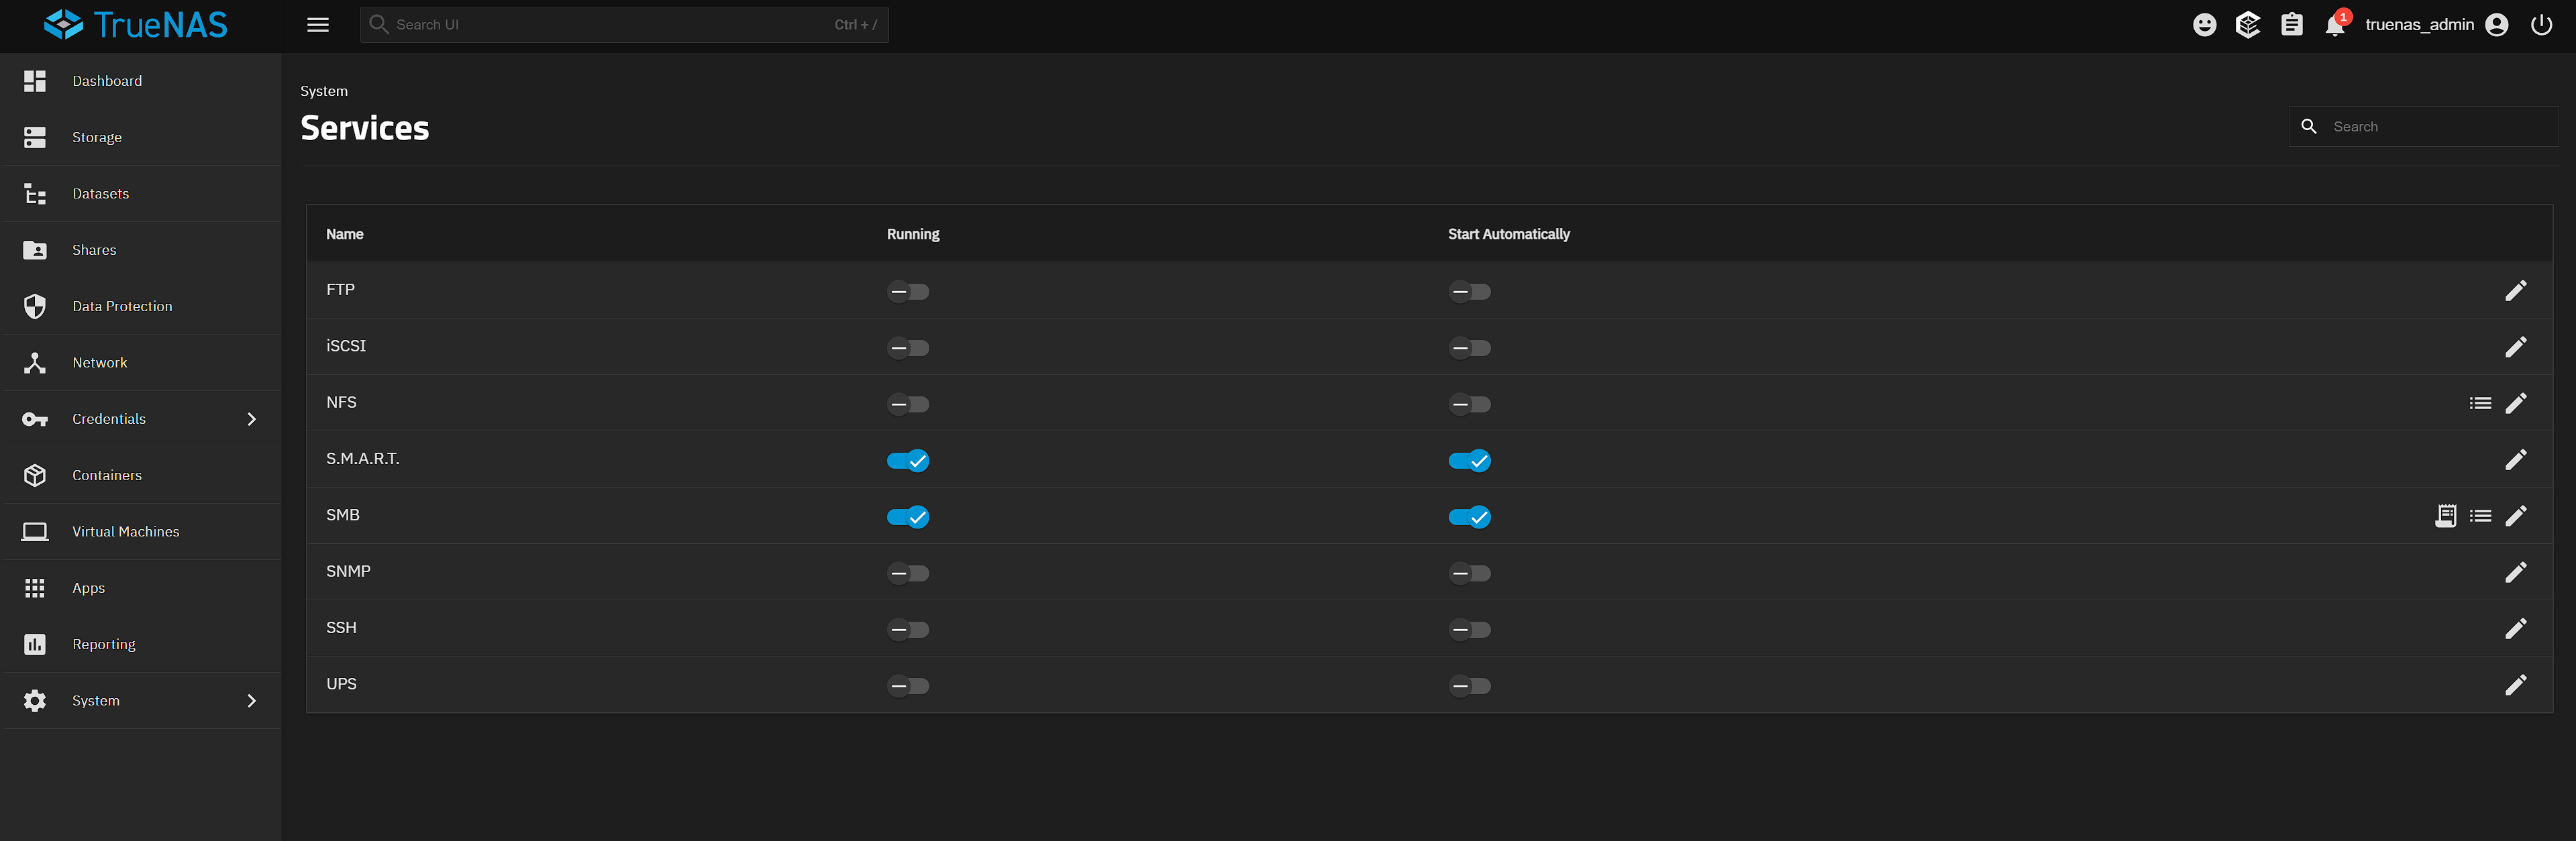Click the truenas_admin username
This screenshot has height=841, width=2576.
click(2419, 25)
